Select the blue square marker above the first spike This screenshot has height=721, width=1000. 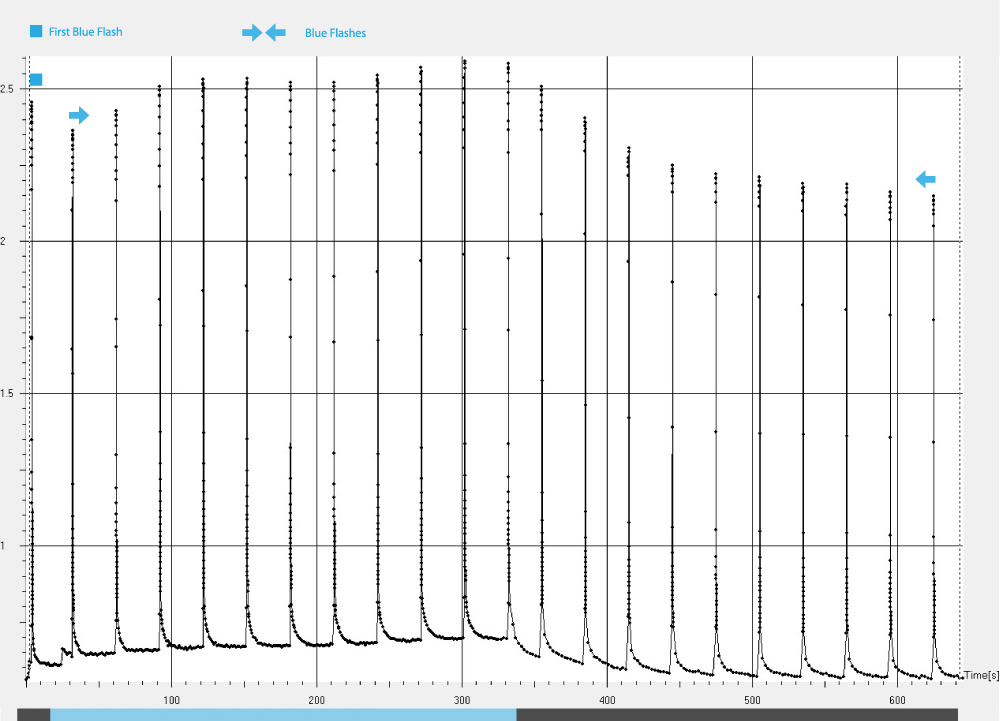[36, 80]
